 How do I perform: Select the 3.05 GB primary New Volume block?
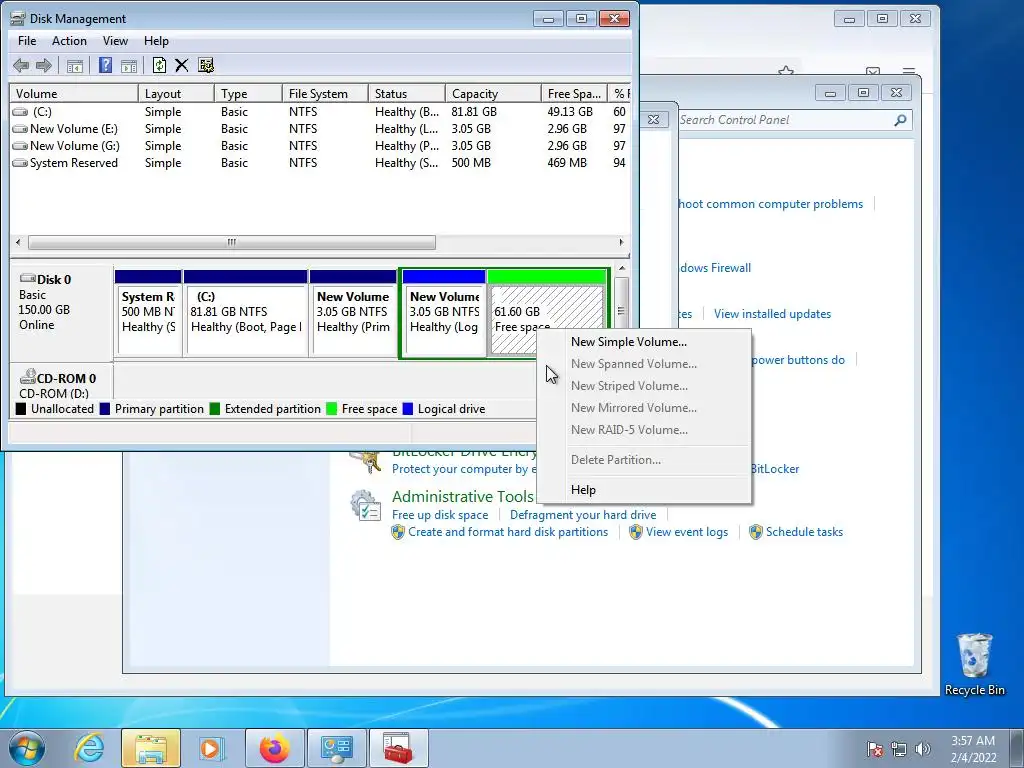click(353, 312)
